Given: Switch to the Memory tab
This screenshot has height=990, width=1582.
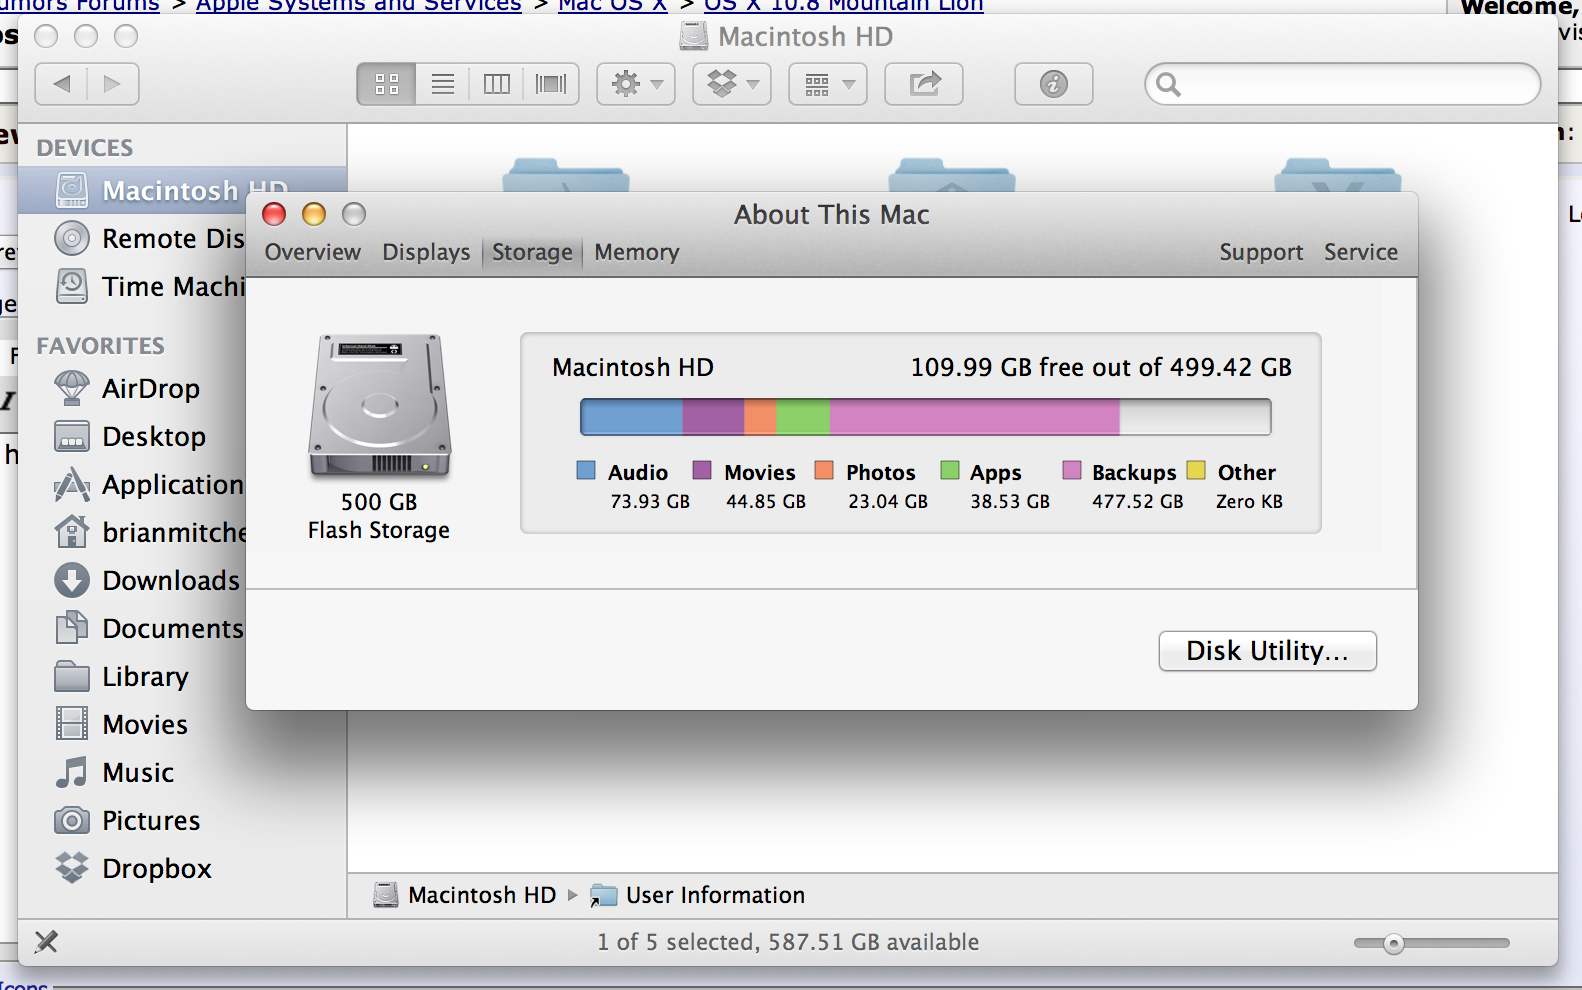Looking at the screenshot, I should tap(636, 252).
